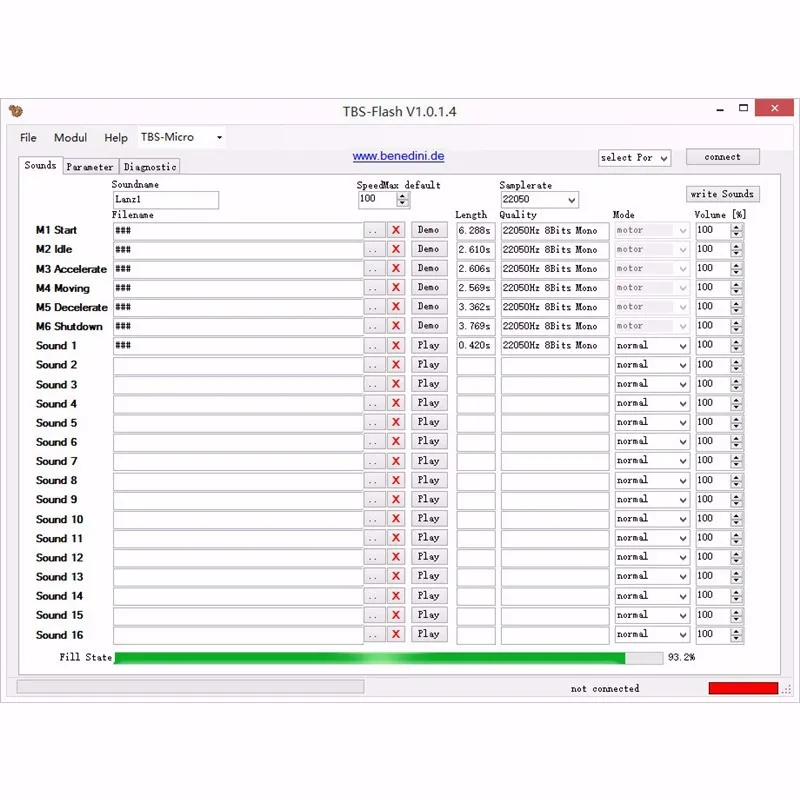The height and width of the screenshot is (800, 800).
Task: Play Sound 11
Action: pyautogui.click(x=429, y=538)
